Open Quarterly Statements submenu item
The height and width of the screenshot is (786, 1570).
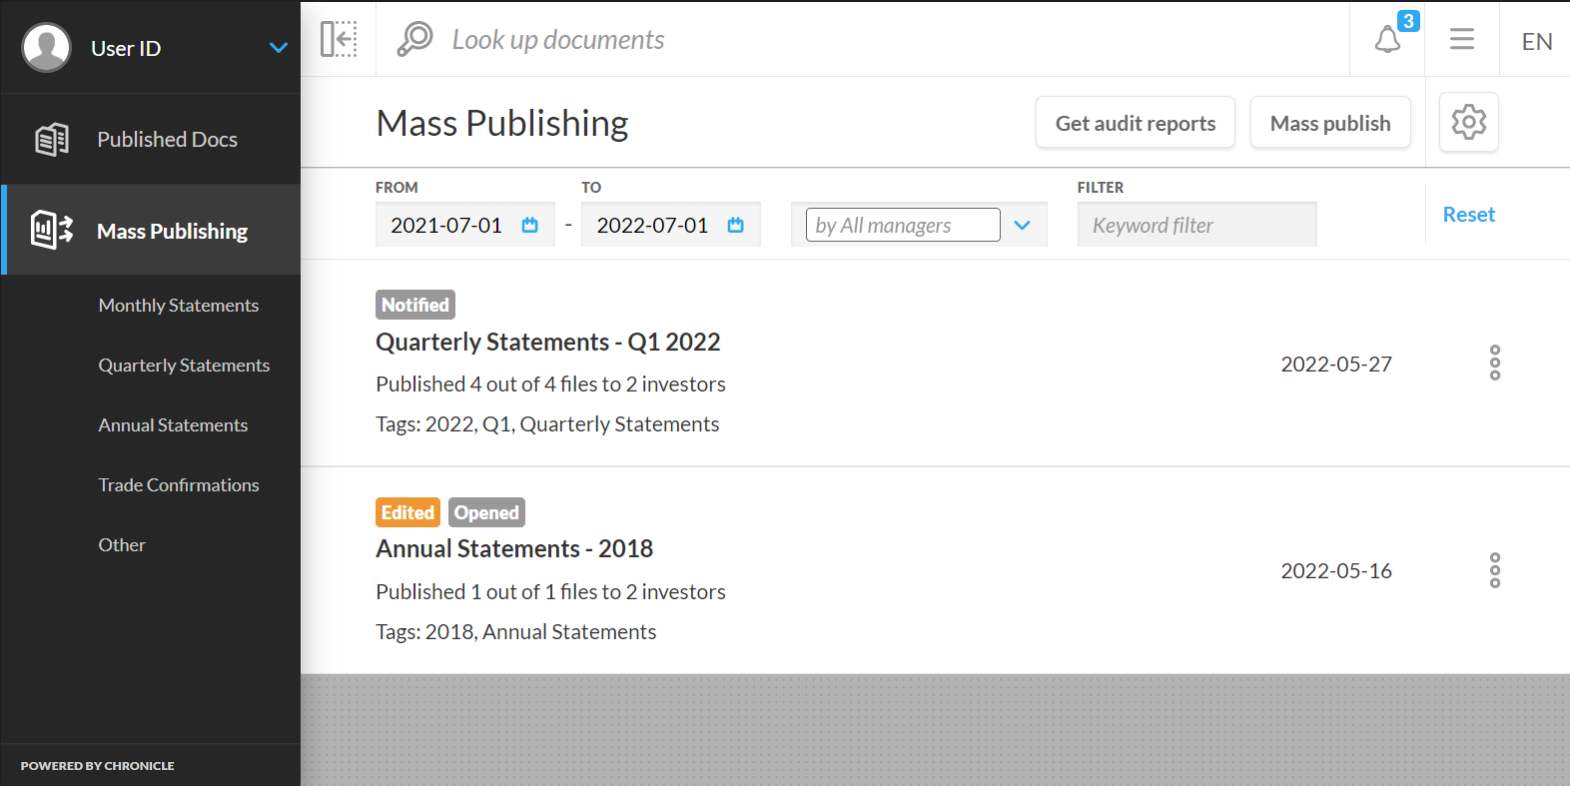pos(184,365)
